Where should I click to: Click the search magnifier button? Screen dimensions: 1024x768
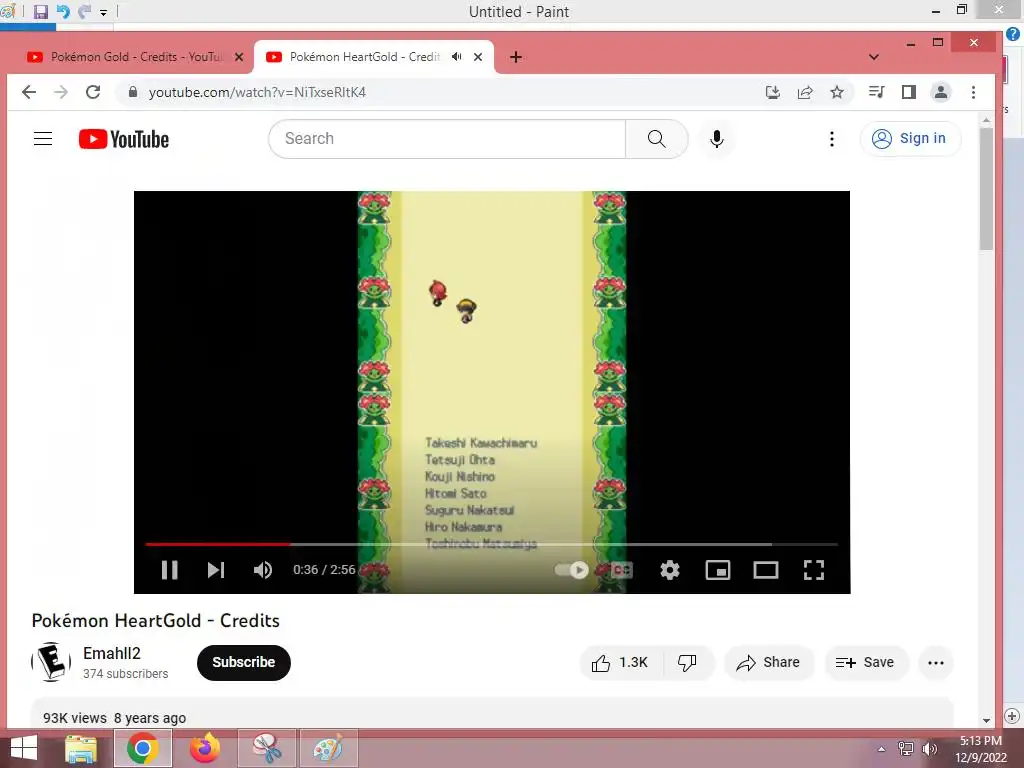(656, 138)
